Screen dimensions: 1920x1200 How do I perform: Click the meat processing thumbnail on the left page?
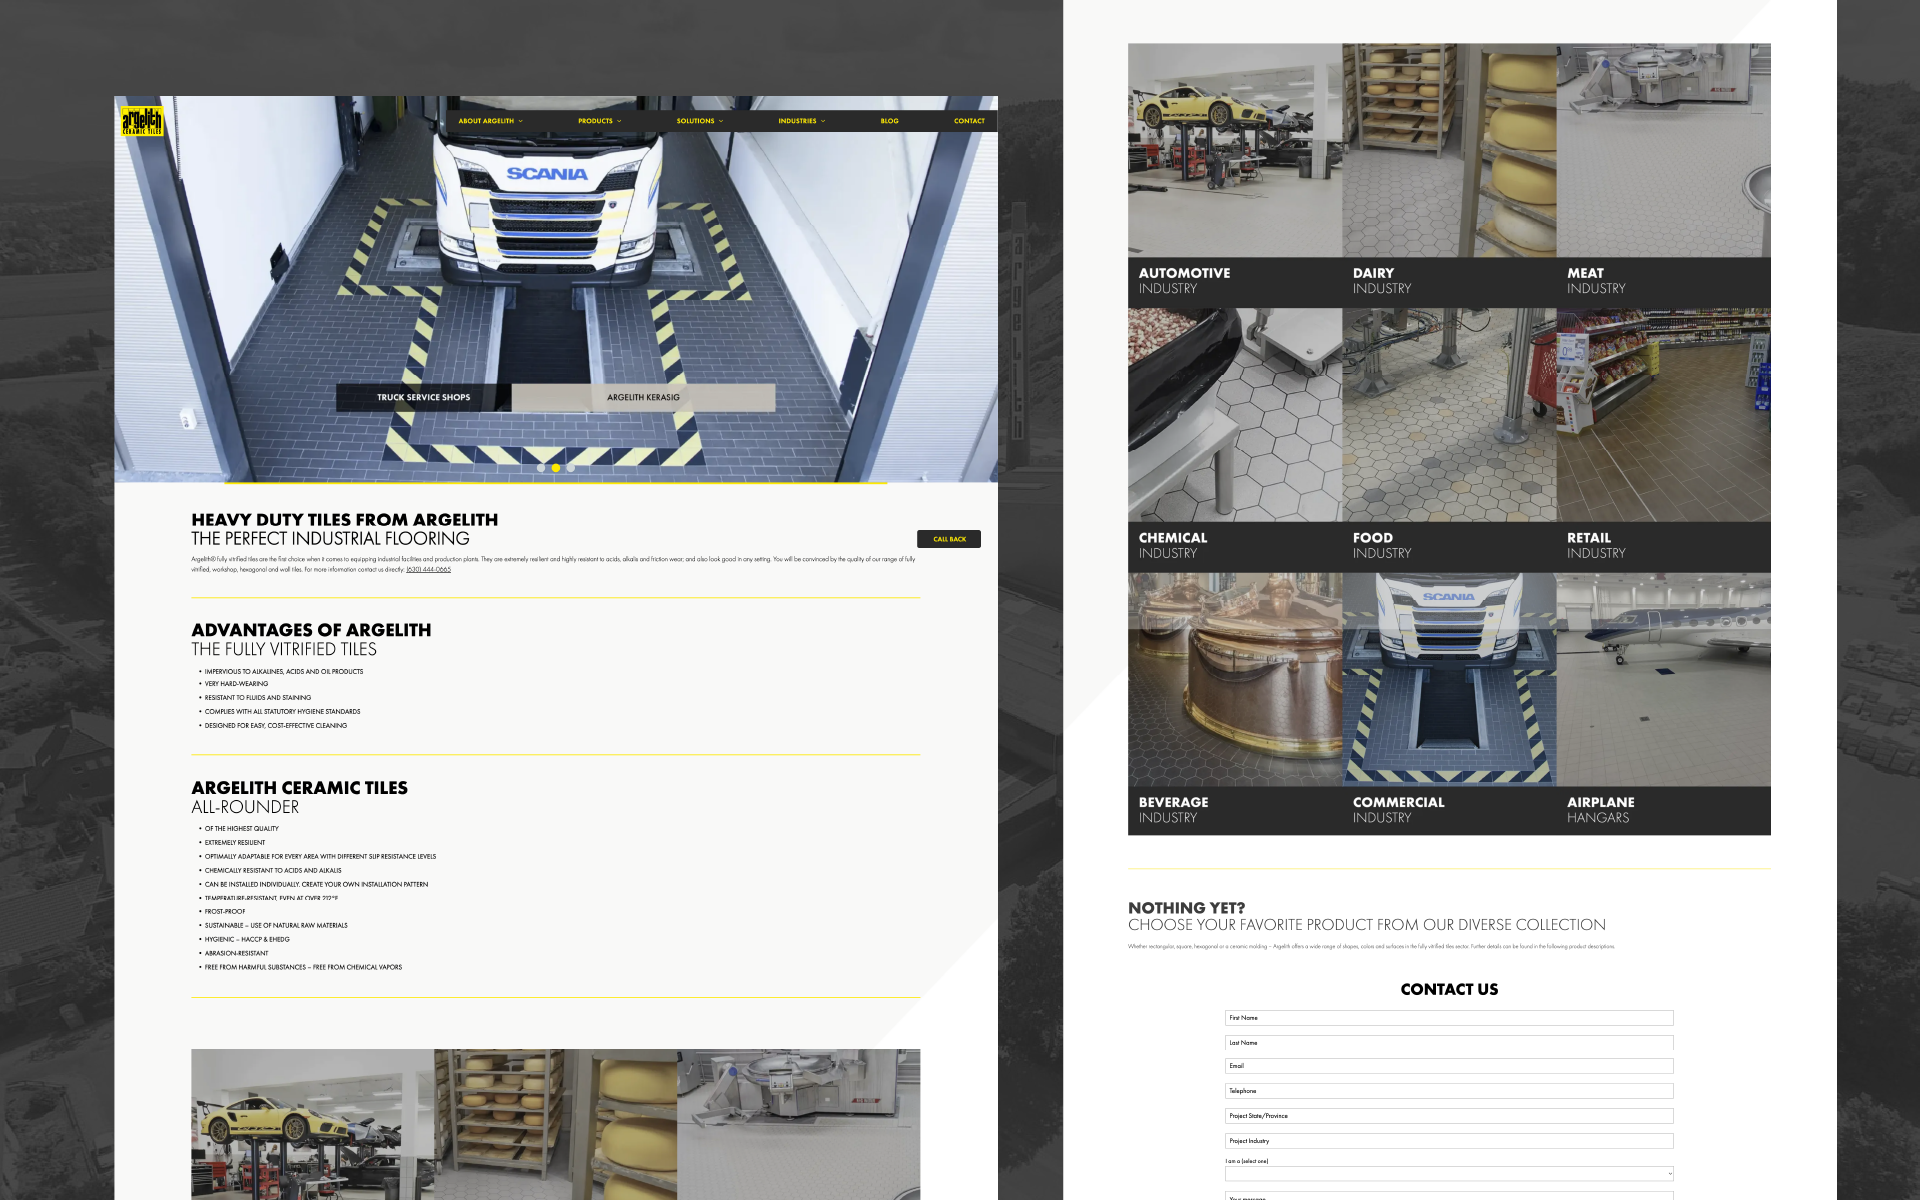click(798, 1124)
